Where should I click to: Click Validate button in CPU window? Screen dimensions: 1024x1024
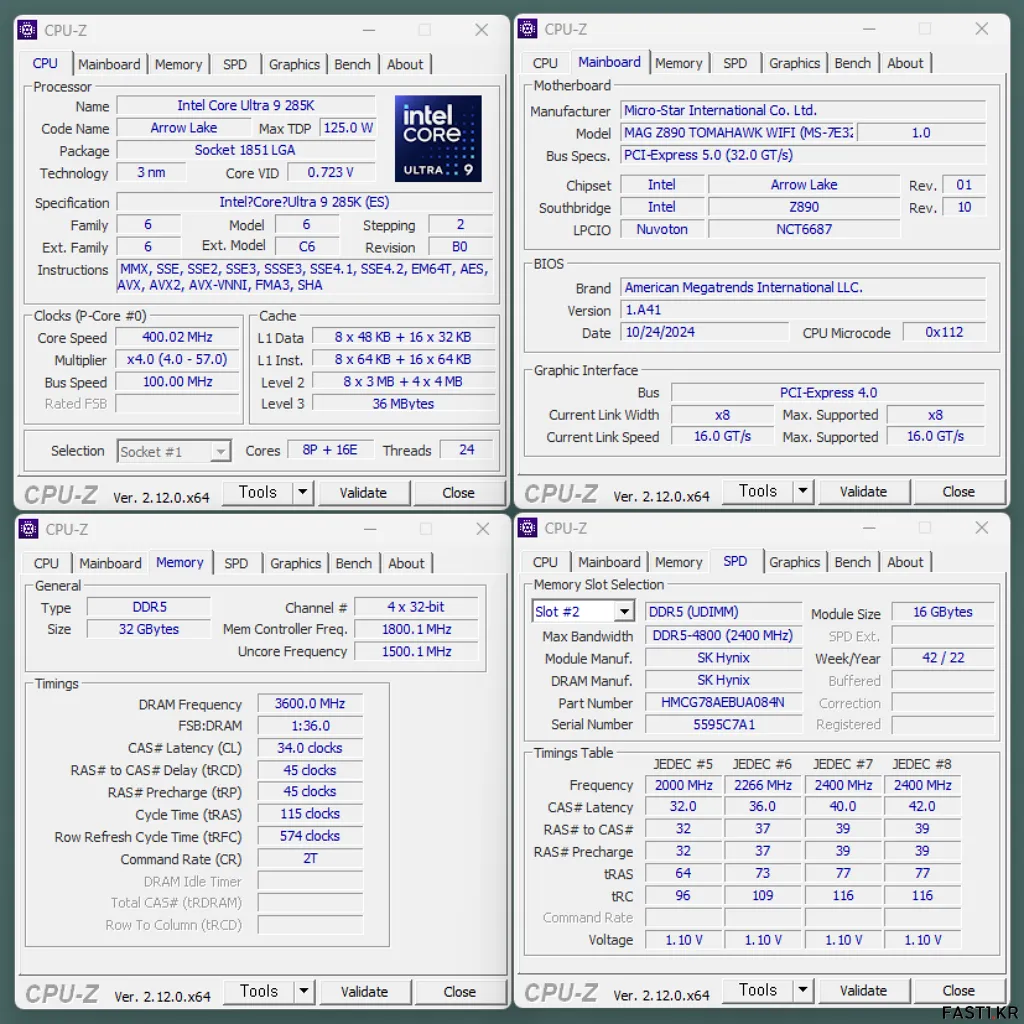tap(363, 492)
